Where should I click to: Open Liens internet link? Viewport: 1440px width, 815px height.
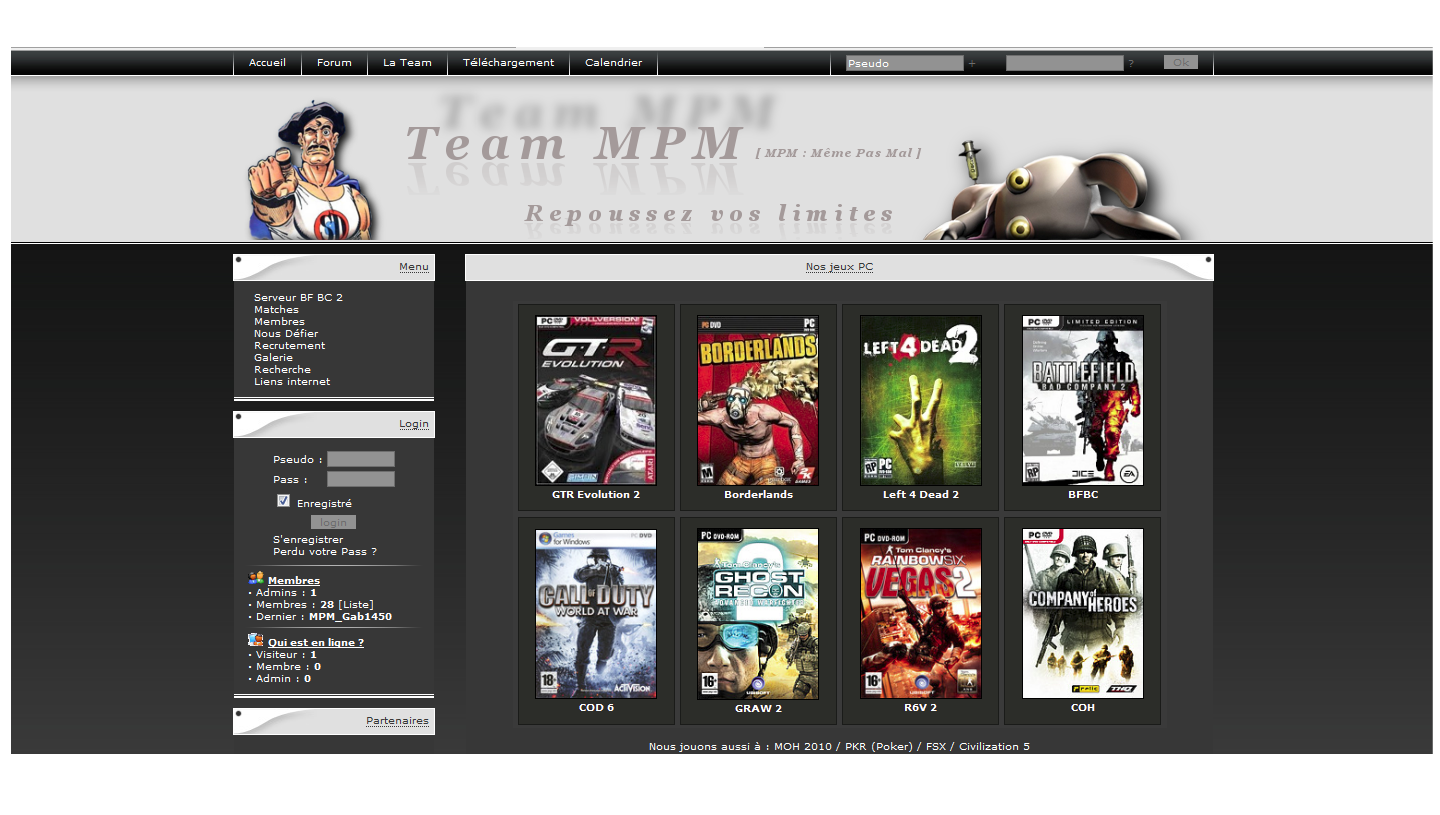coord(292,382)
